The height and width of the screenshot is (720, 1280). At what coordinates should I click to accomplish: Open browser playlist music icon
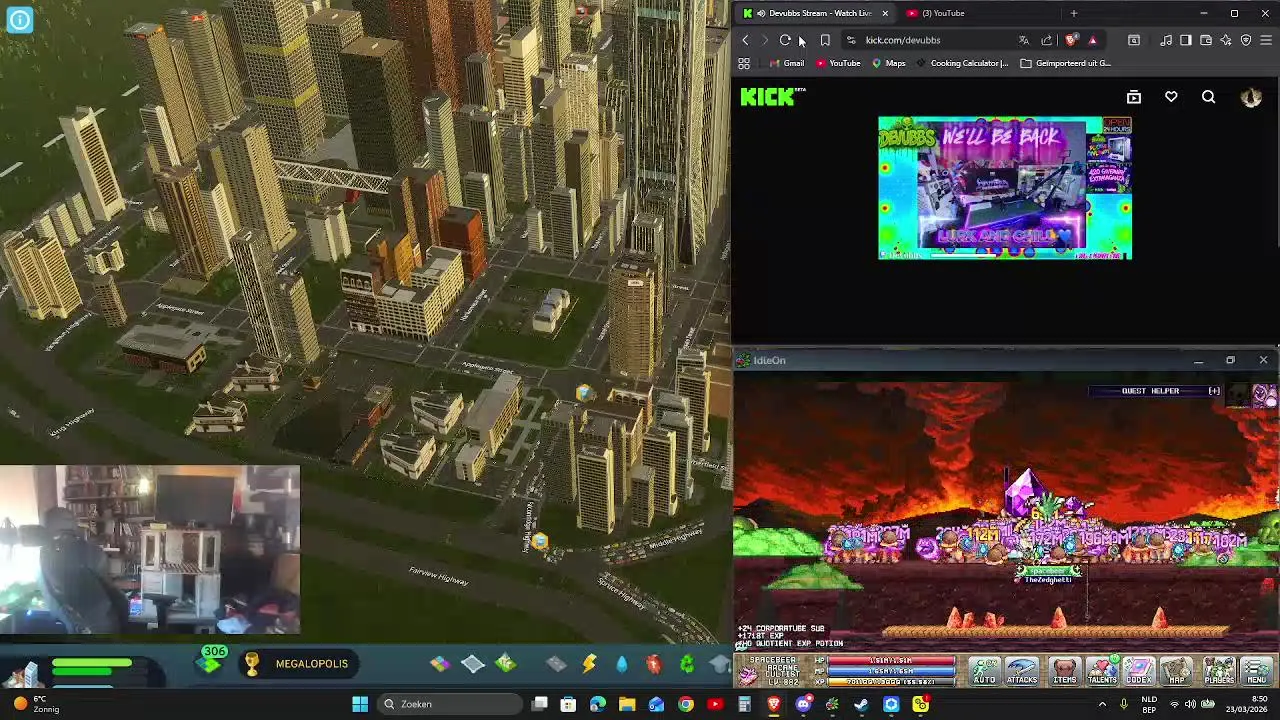pos(1166,40)
